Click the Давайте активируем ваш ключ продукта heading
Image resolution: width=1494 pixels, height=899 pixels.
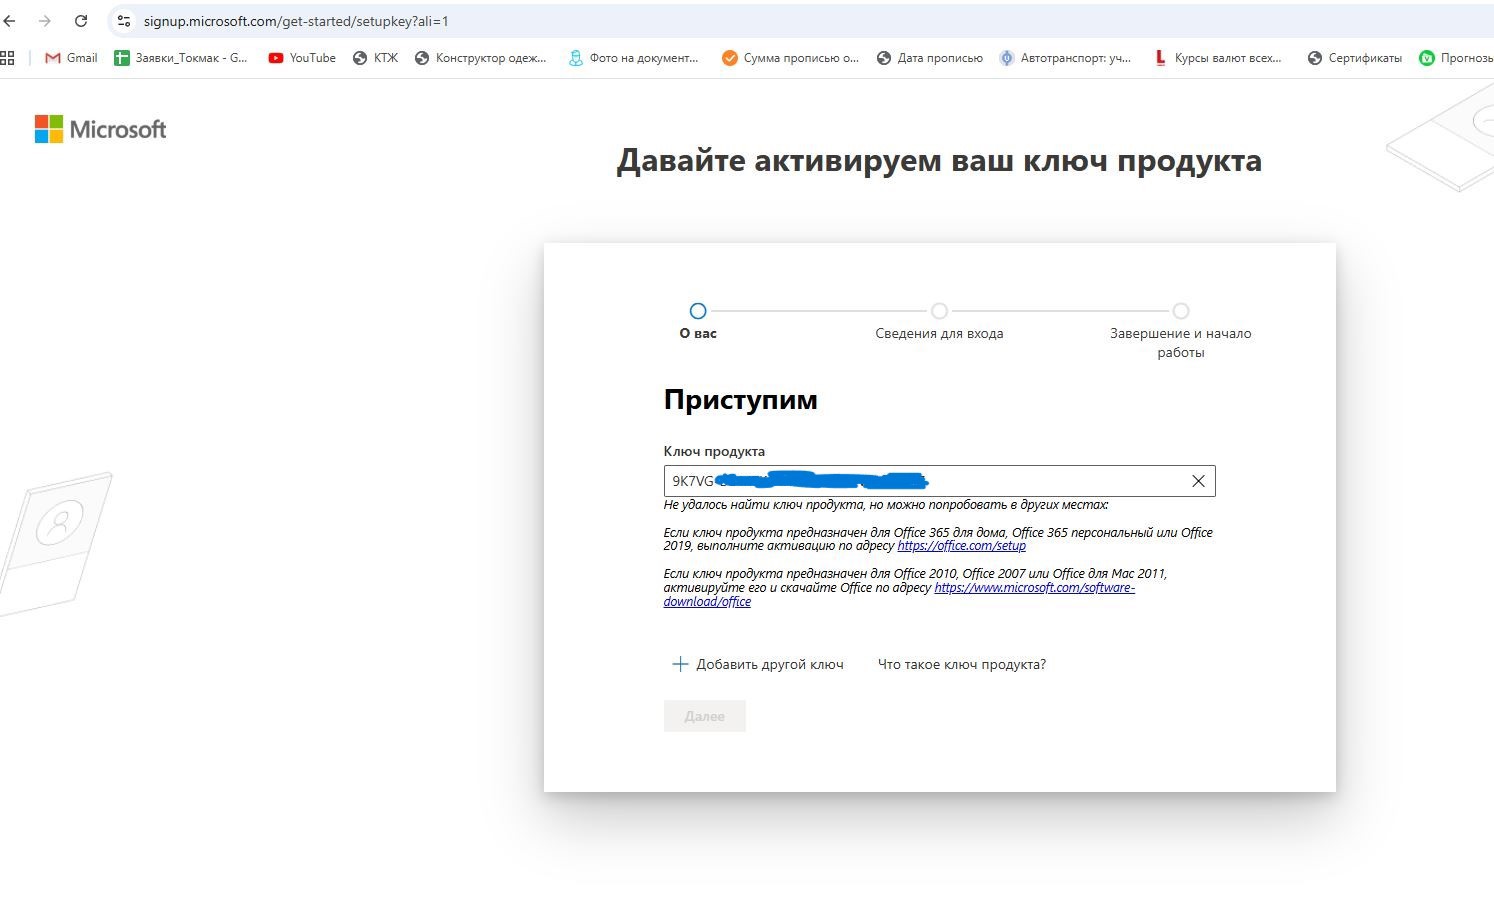[x=939, y=160]
